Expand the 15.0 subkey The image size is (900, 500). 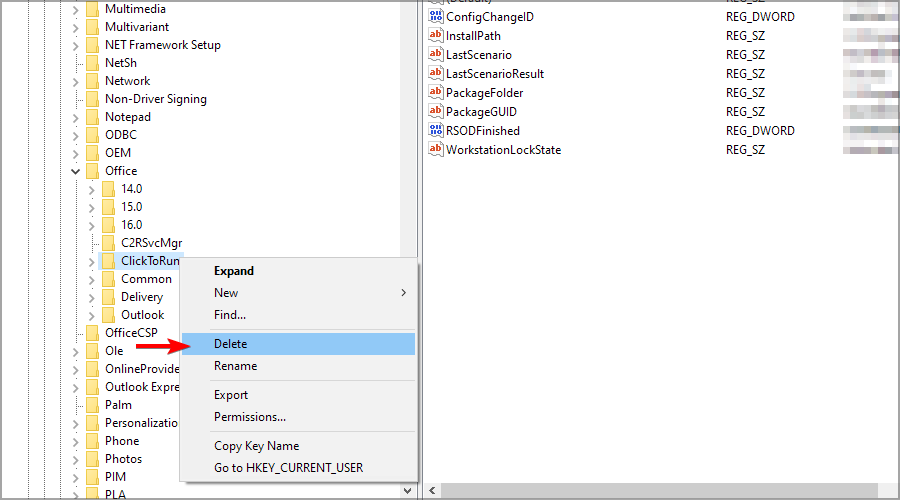pos(91,207)
